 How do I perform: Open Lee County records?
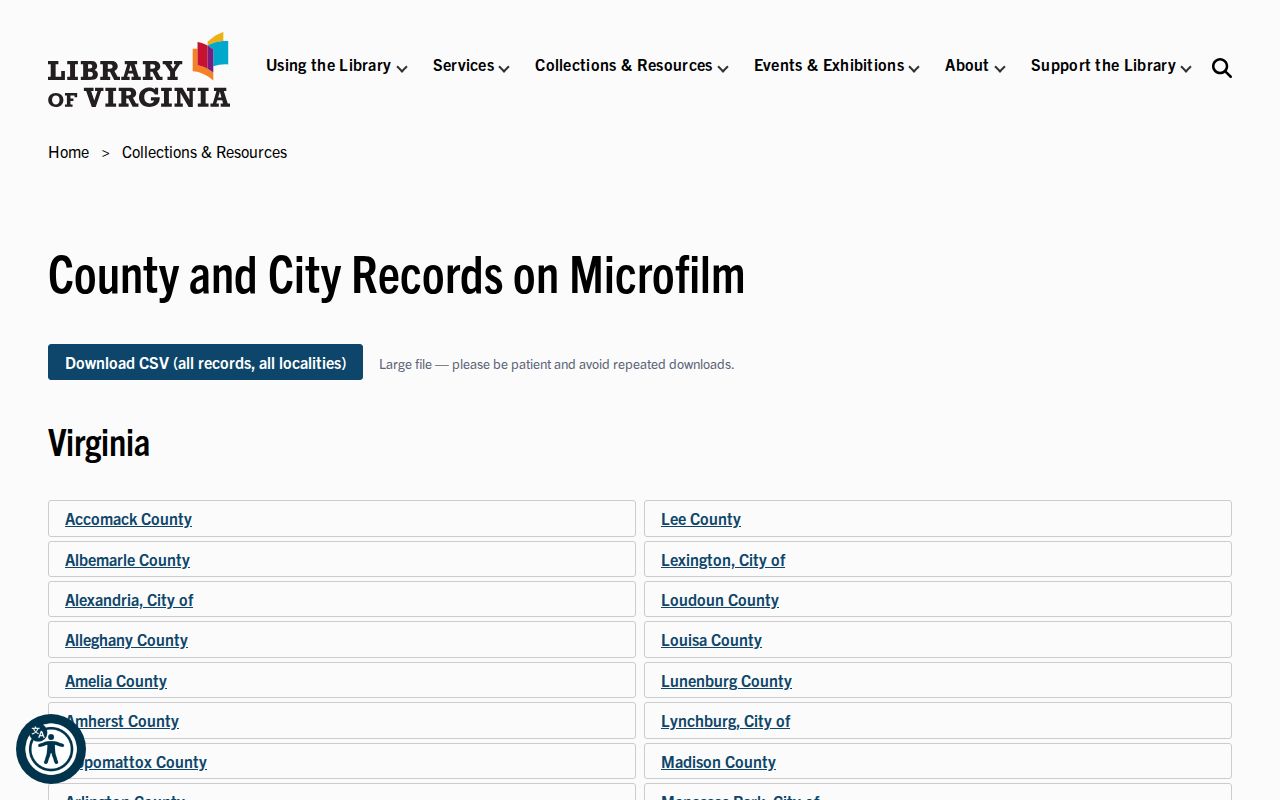tap(701, 519)
